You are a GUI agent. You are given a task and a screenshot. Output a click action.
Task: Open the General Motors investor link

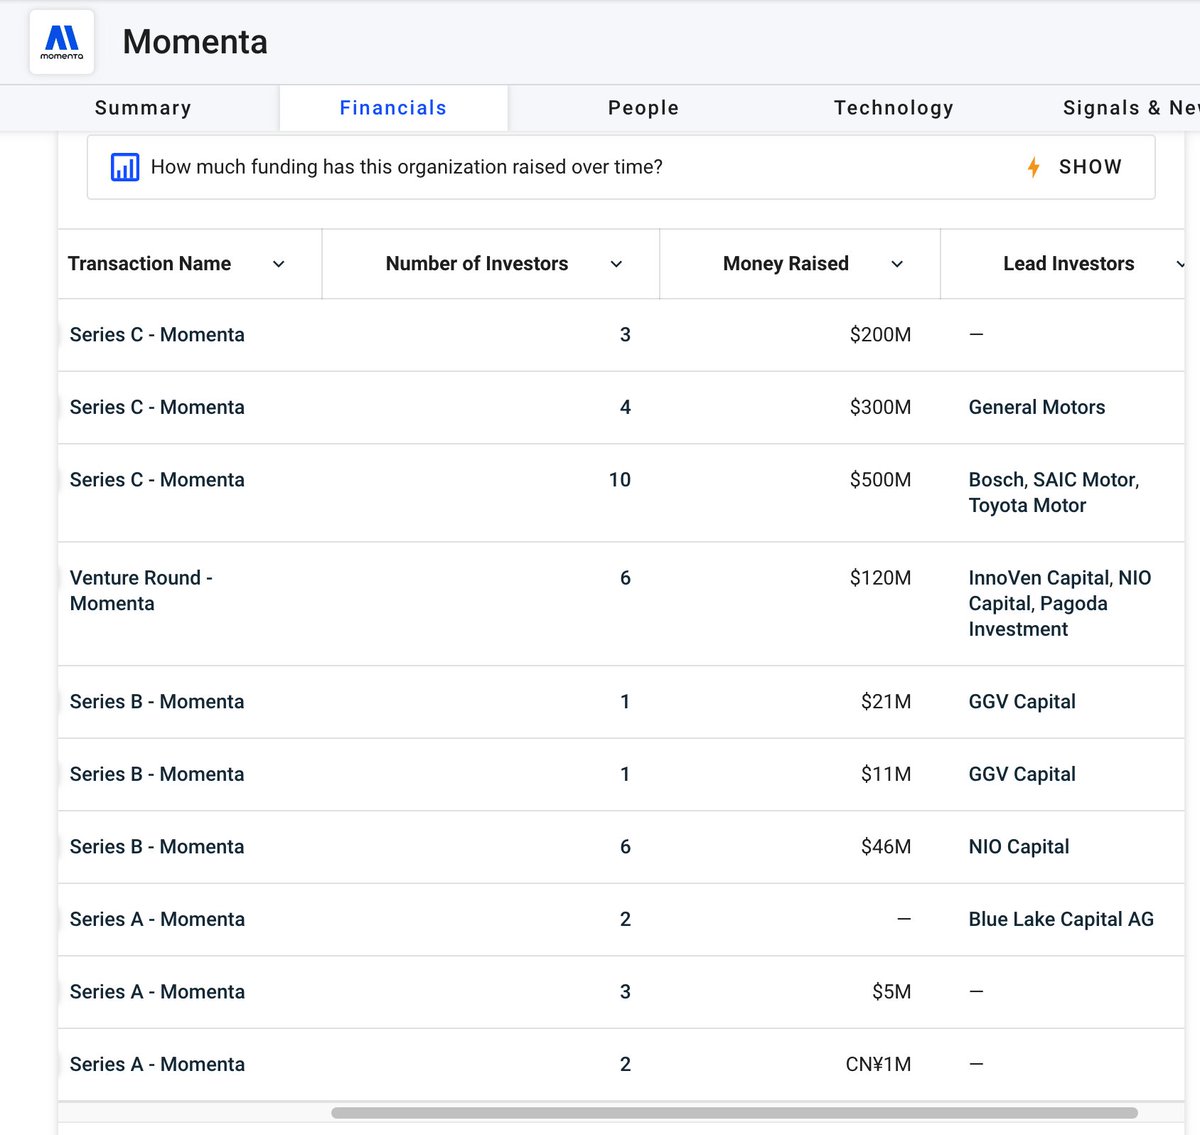click(1037, 407)
